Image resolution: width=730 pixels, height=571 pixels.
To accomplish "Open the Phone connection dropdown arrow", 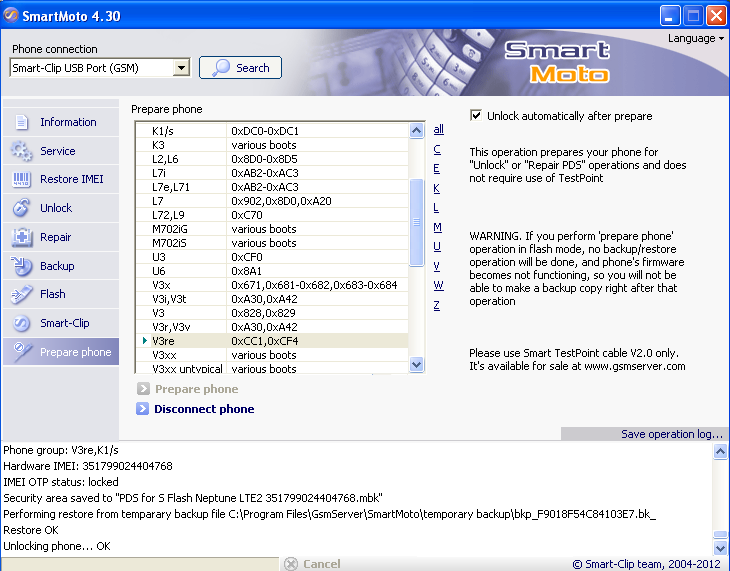I will [181, 68].
